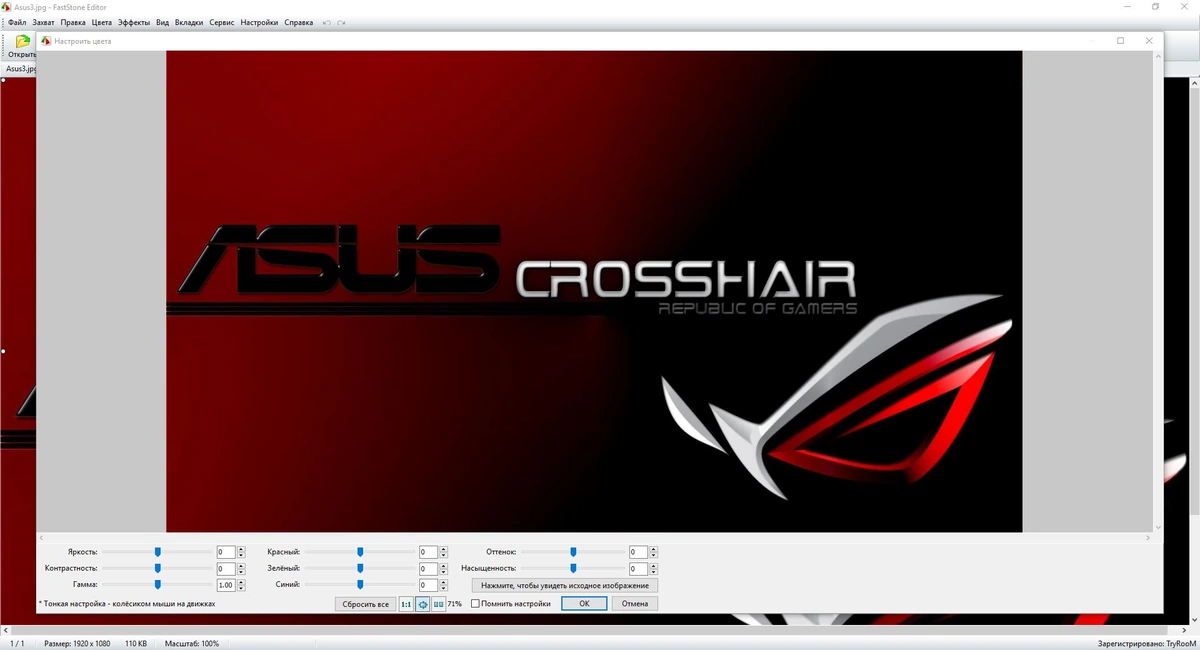Click the Яркость slider handle
Viewport: 1200px width, 650px height.
point(157,552)
